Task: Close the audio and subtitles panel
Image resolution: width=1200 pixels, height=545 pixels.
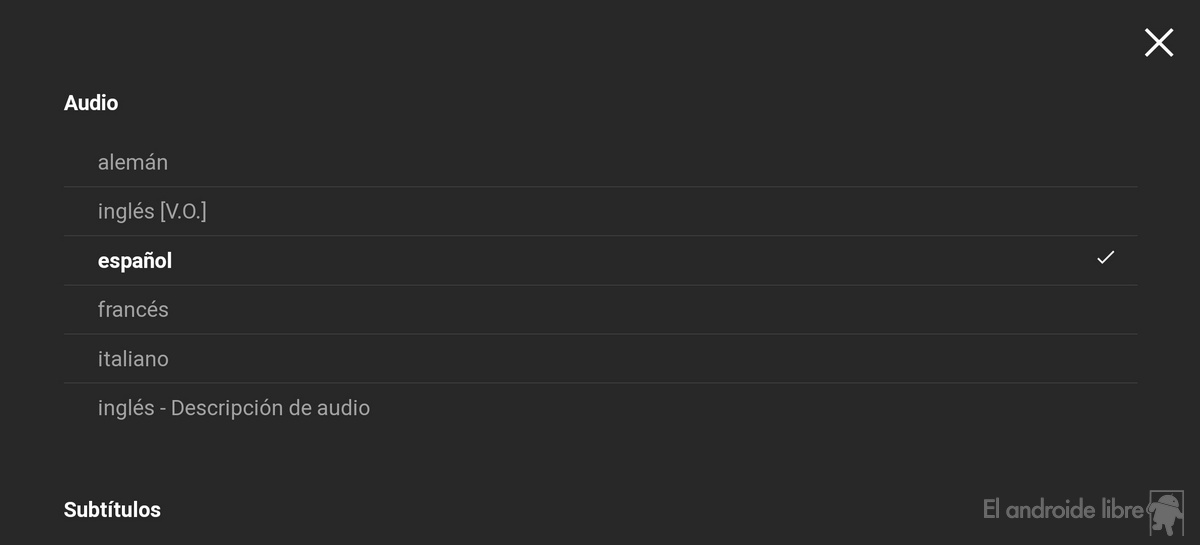Action: 1158,42
